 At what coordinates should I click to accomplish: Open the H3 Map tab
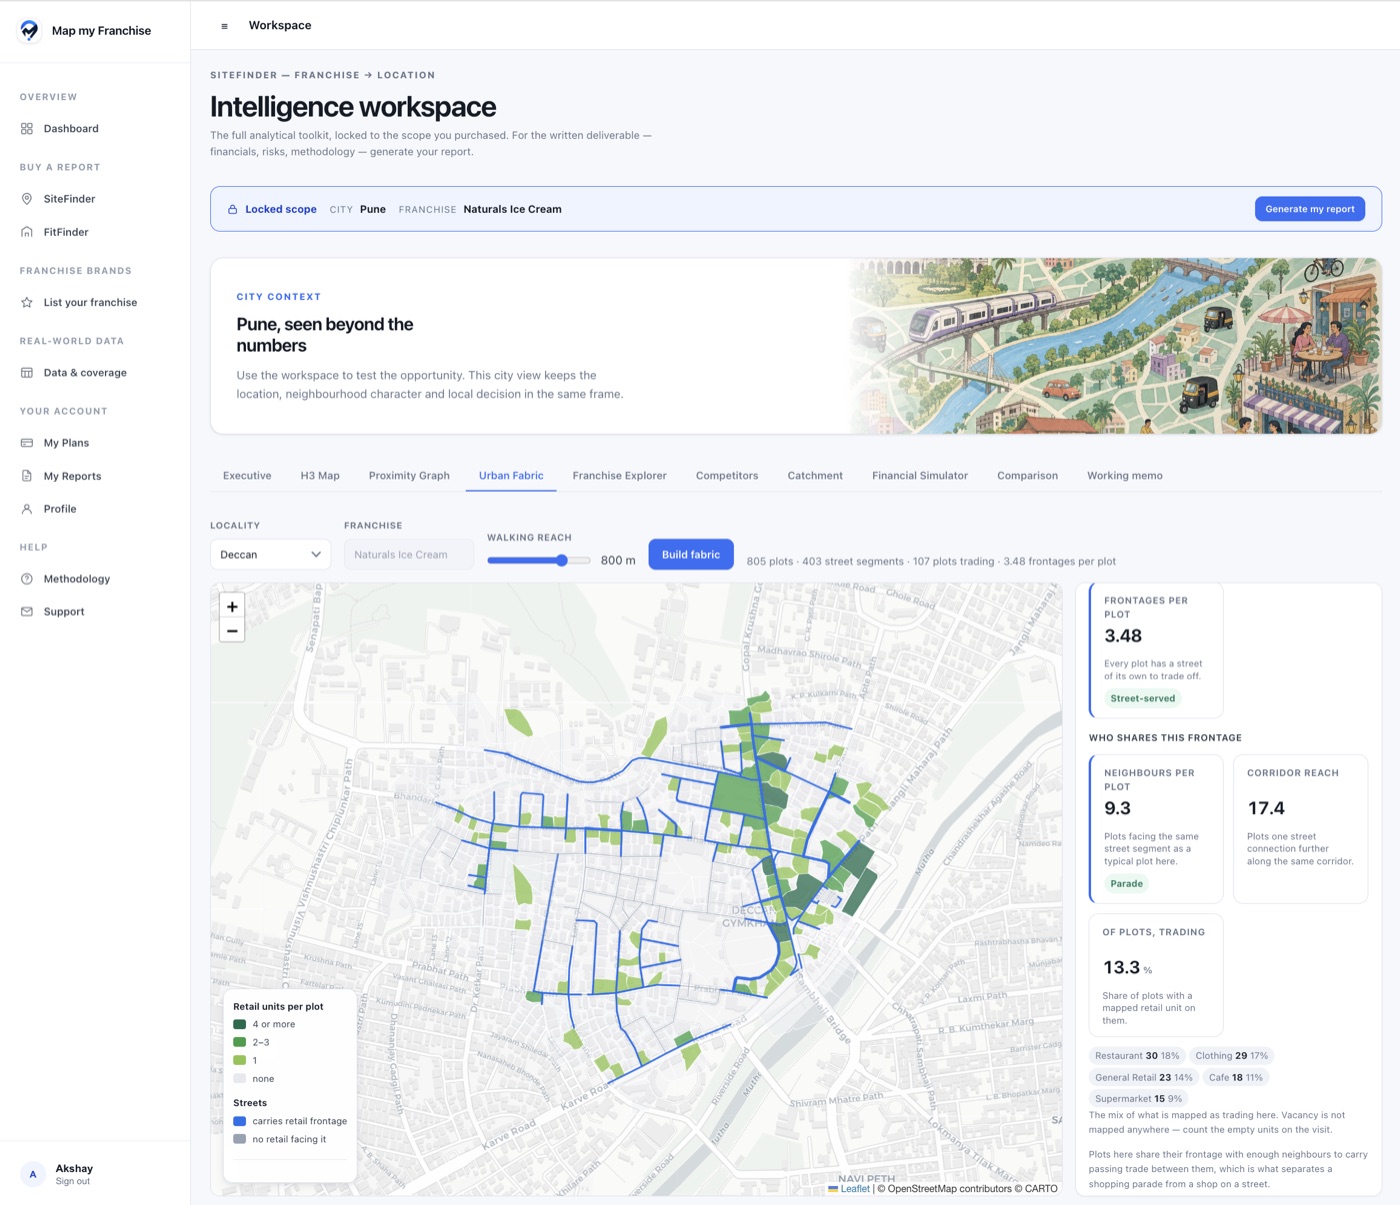320,476
